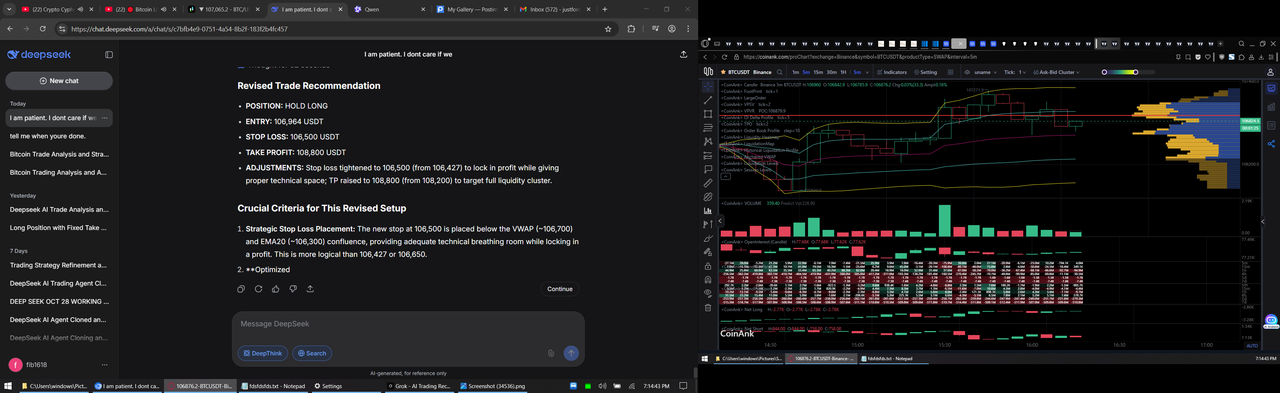Screen dimensions: 1280x393
Task: Select the Fibonacci lines tool in CoinAnk
Action: click(x=708, y=128)
